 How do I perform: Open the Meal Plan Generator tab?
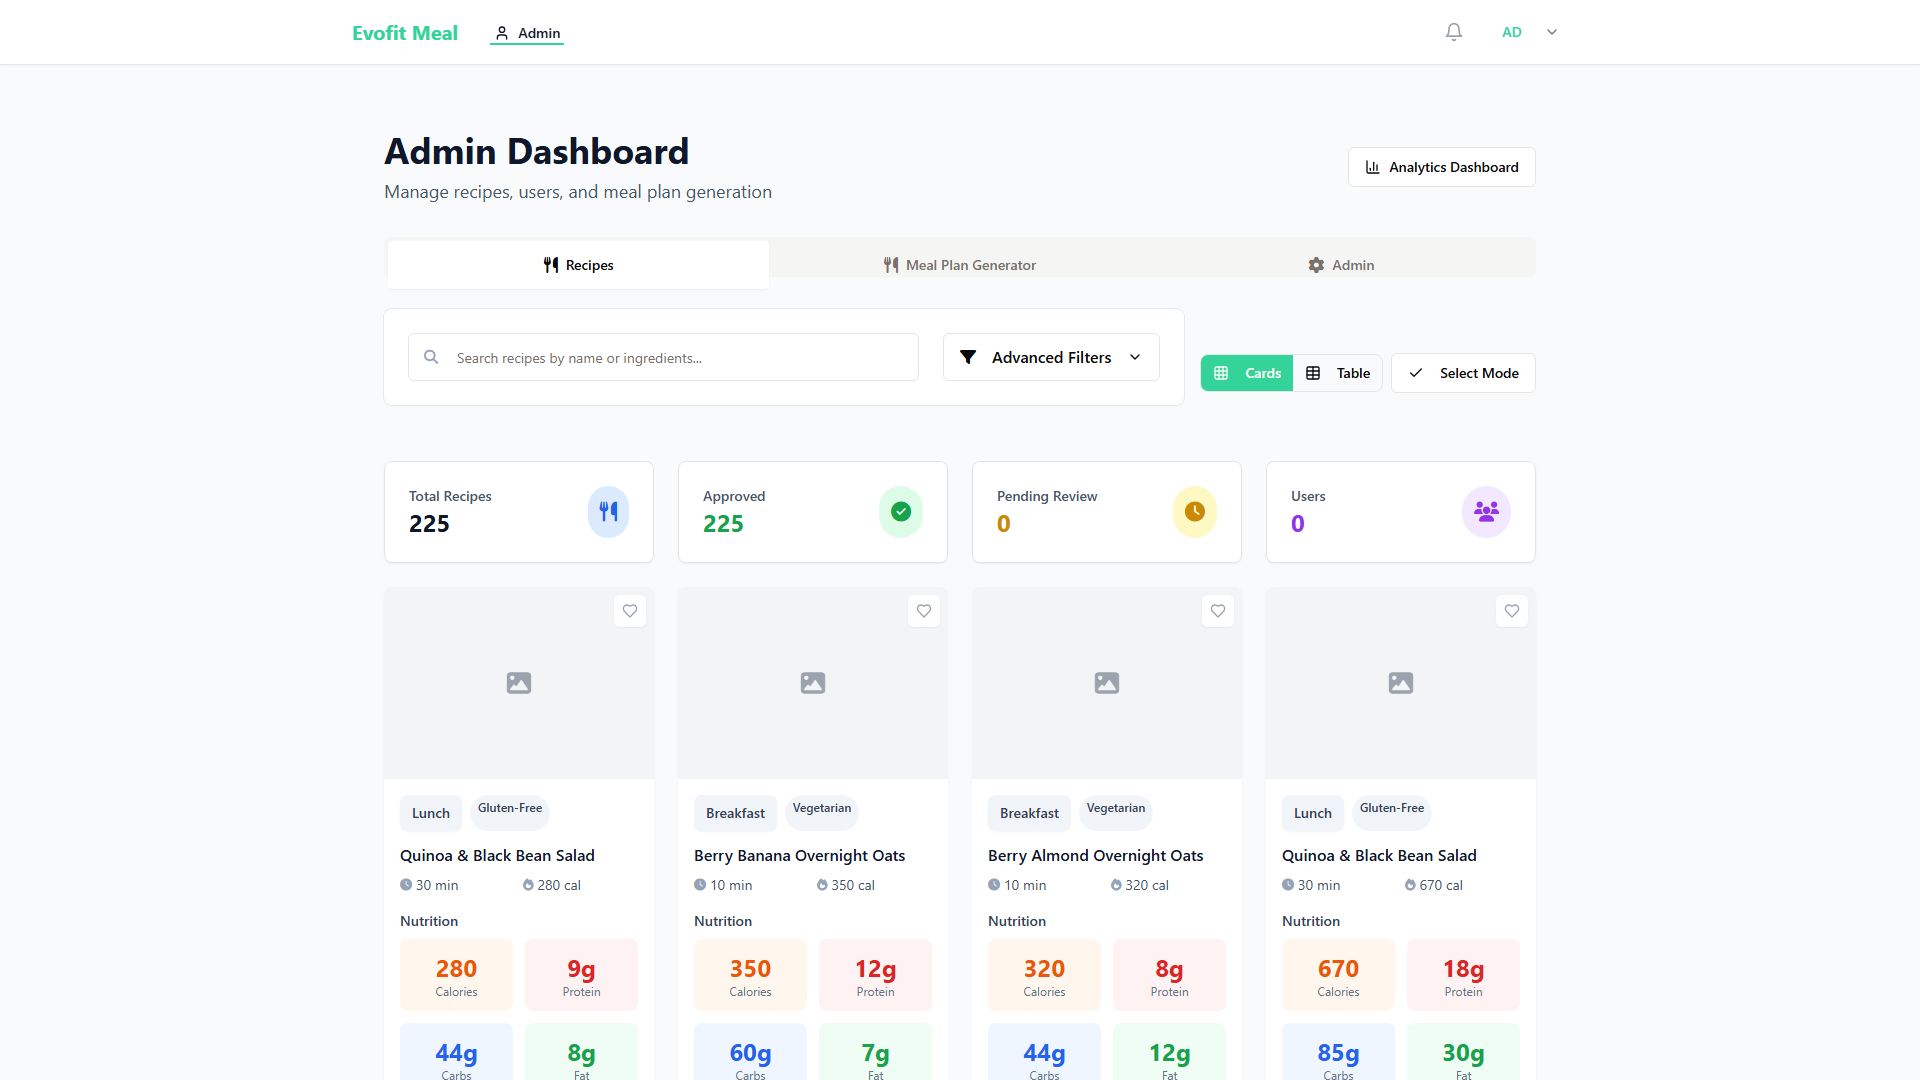click(x=959, y=265)
